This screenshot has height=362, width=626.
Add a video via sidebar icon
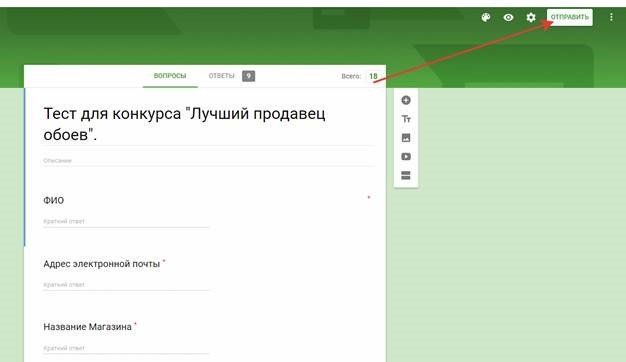406,156
